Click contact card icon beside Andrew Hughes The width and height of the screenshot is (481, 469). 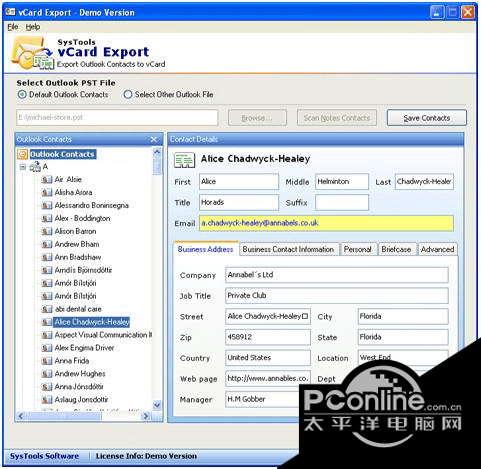tap(47, 374)
